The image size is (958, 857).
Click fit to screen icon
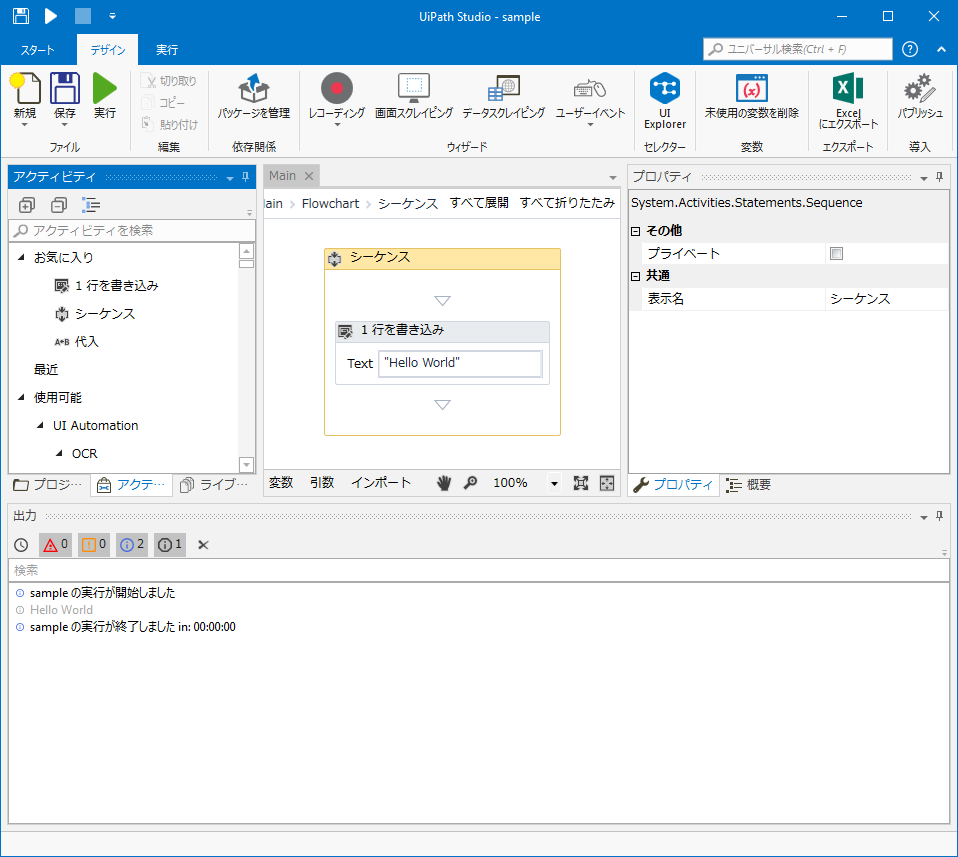pos(581,483)
